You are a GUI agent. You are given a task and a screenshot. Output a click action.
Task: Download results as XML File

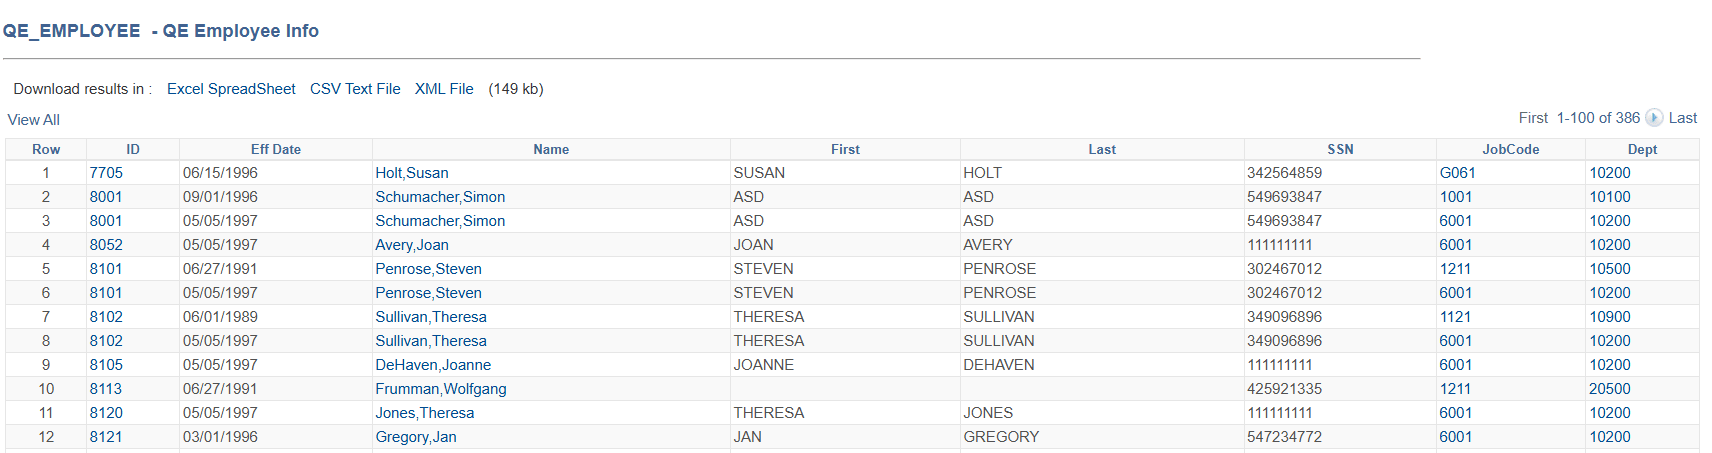point(444,89)
